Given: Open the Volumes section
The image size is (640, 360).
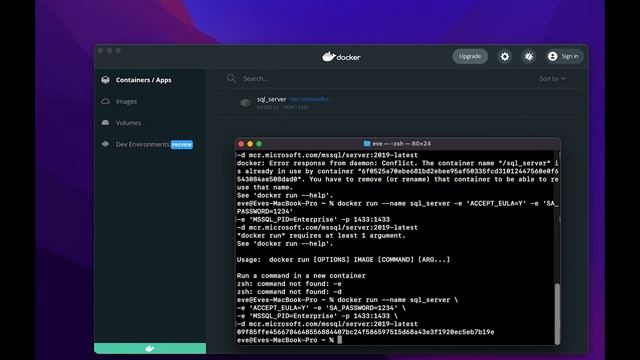Looking at the screenshot, I should click(129, 123).
